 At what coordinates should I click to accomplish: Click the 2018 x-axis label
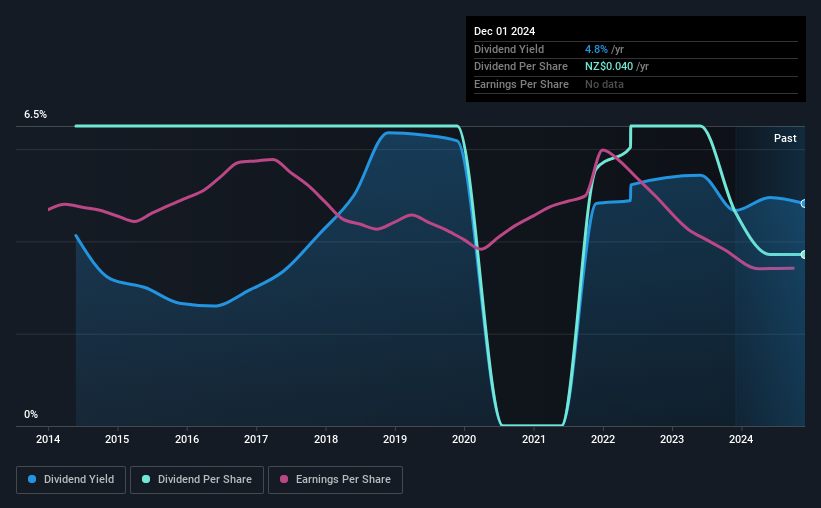pyautogui.click(x=326, y=439)
